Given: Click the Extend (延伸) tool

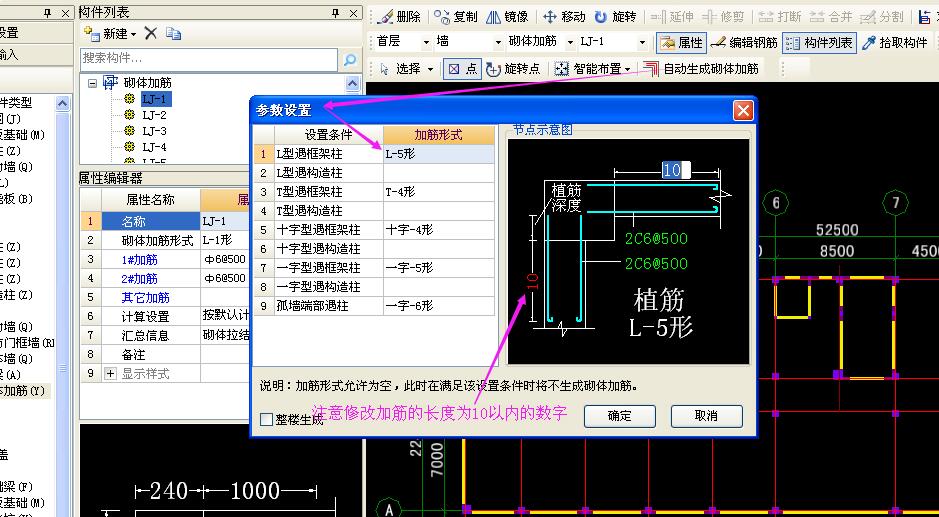Looking at the screenshot, I should coord(672,17).
